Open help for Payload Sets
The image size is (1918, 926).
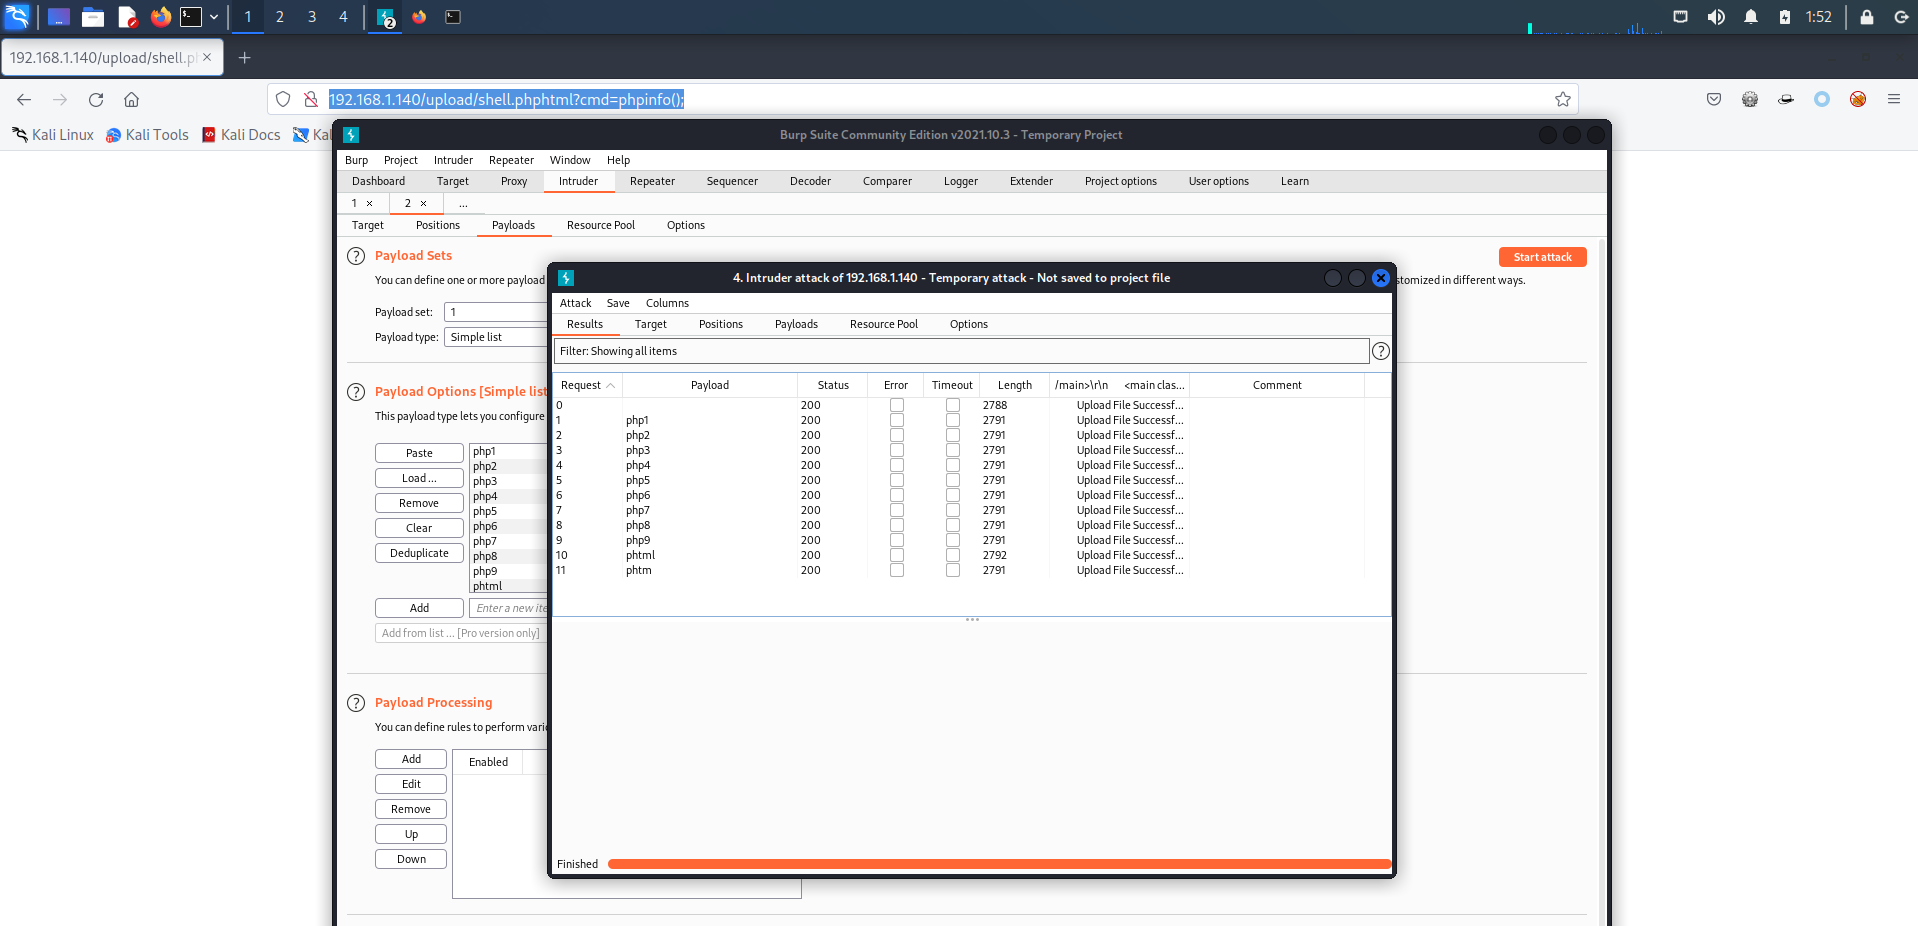tap(356, 256)
